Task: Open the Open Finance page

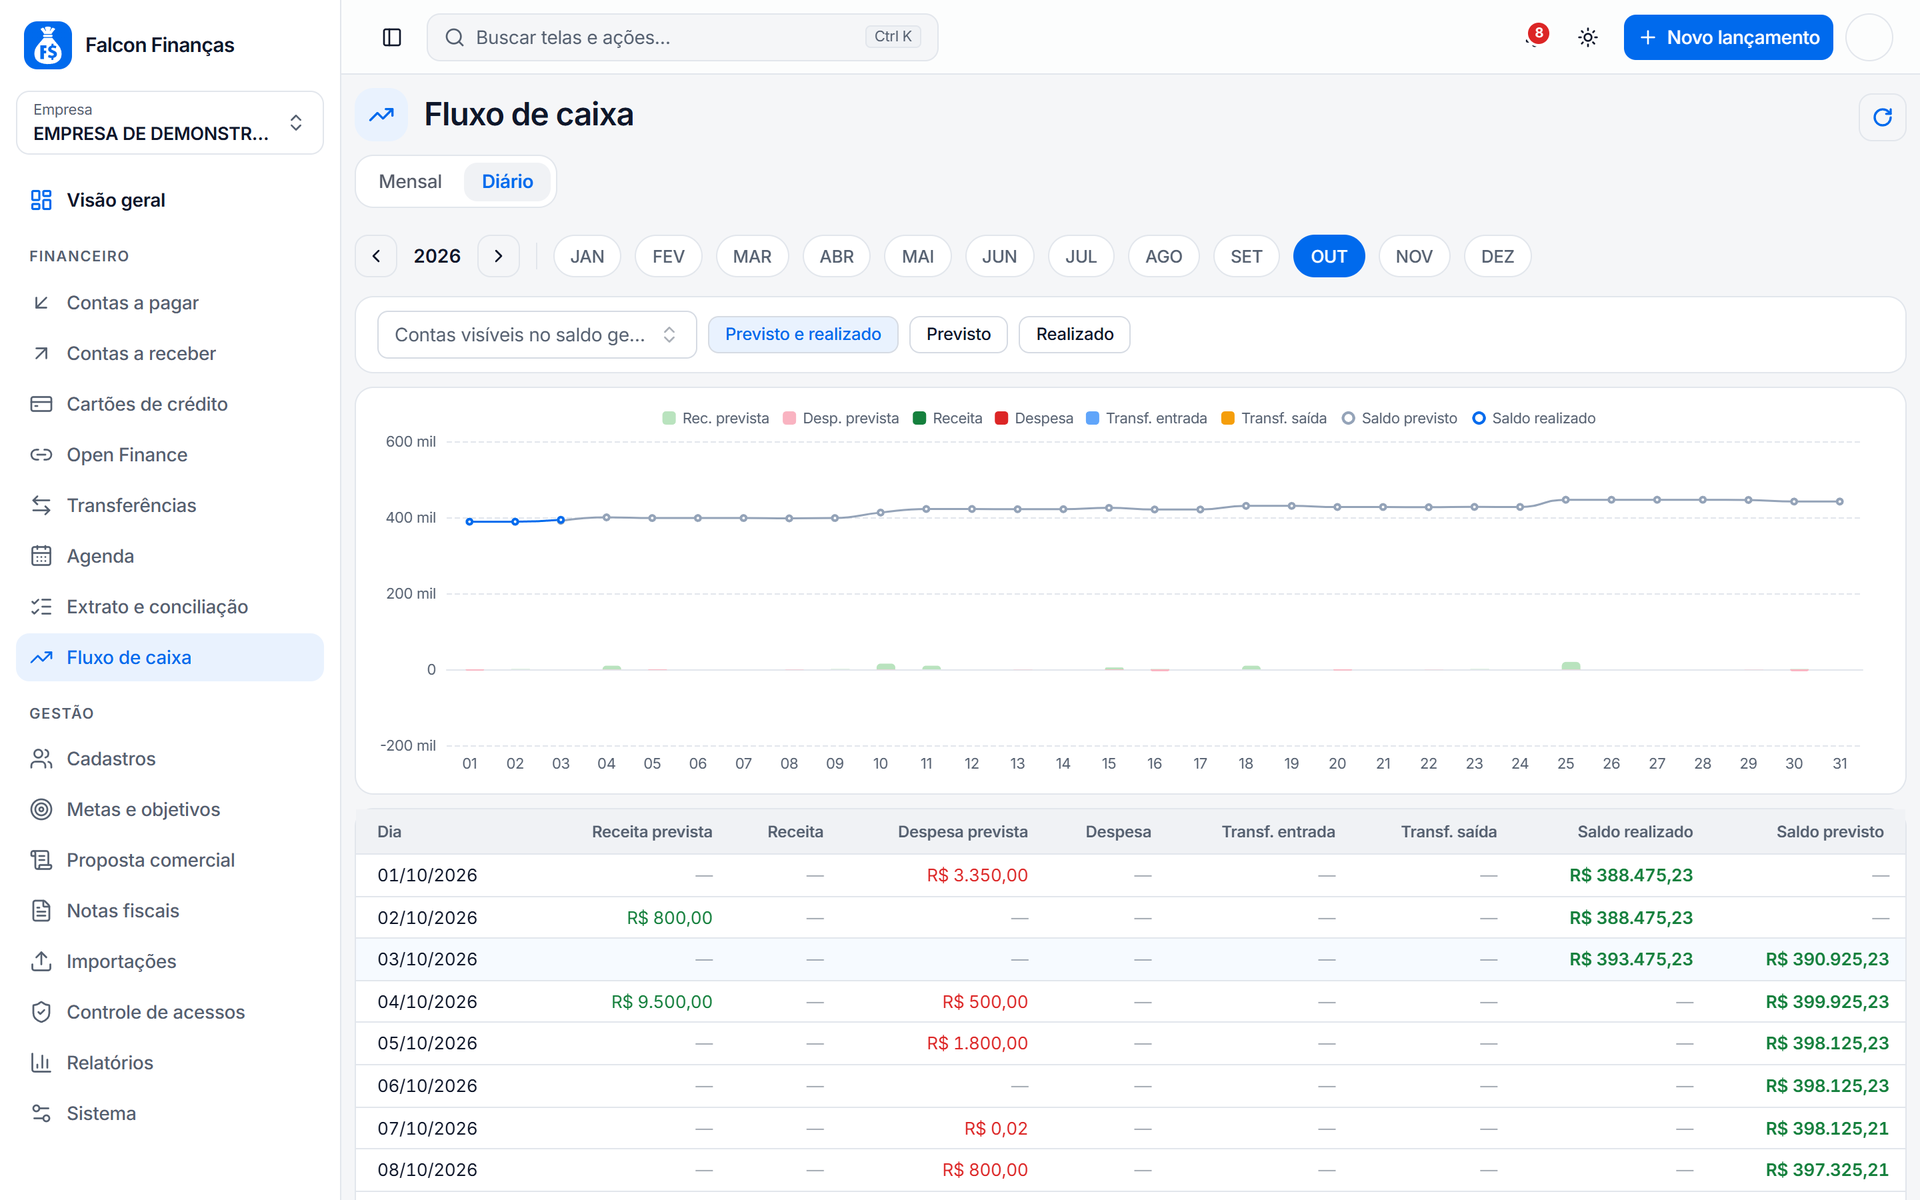Action: coord(170,455)
